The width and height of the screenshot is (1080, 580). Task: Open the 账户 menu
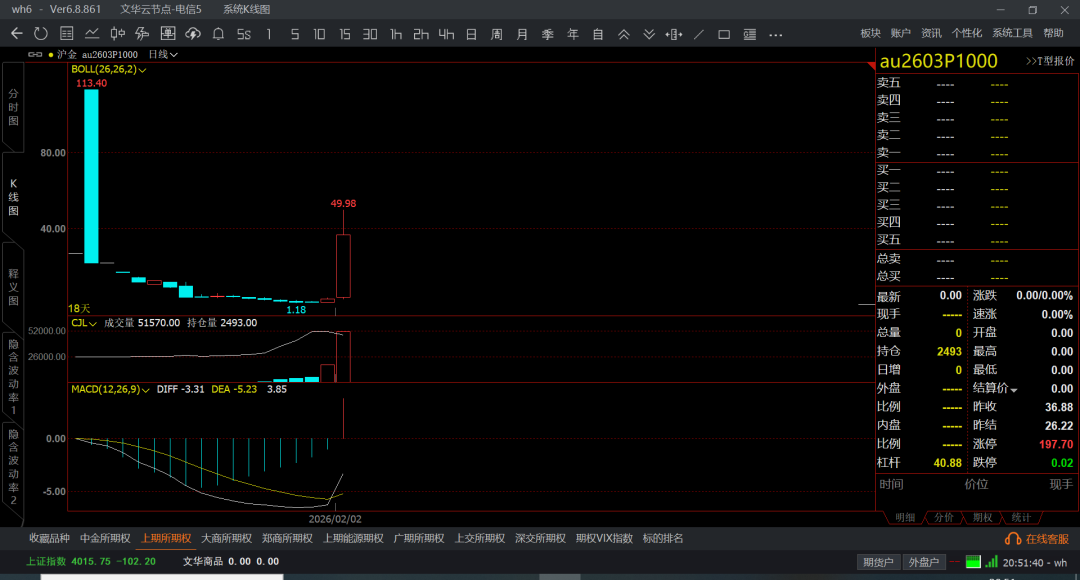pos(901,33)
